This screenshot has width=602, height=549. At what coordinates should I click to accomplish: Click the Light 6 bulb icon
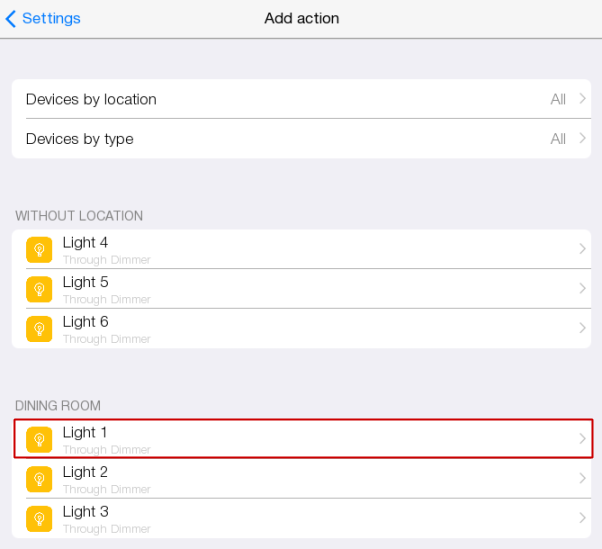point(39,328)
